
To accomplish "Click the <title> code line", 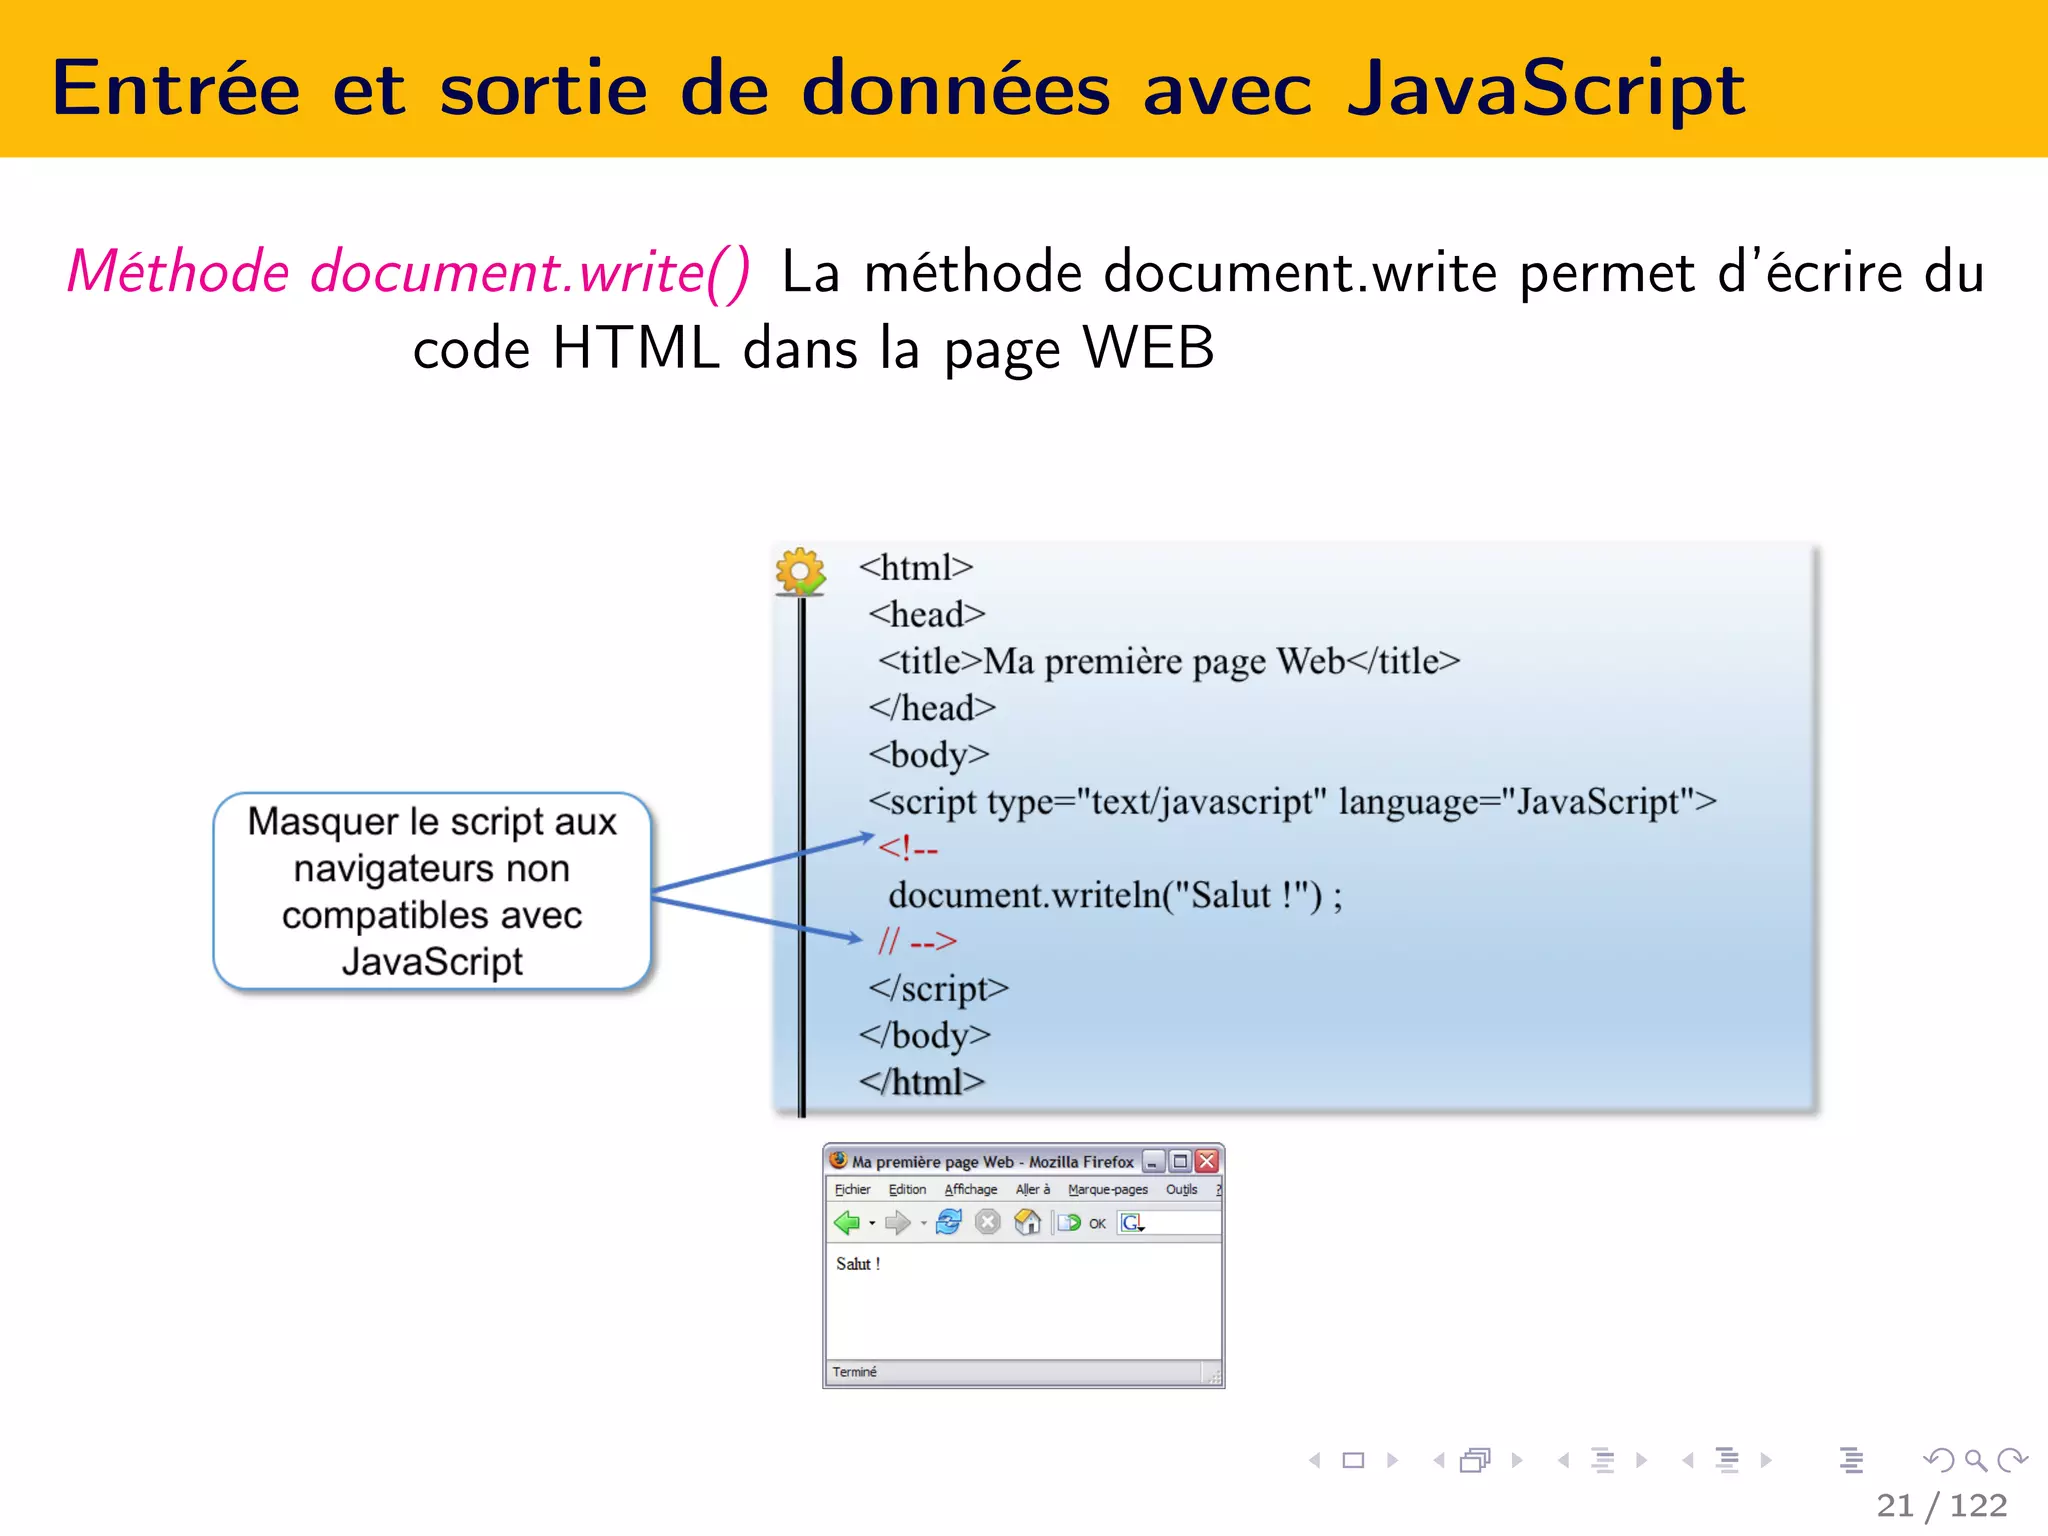I will coord(1169,661).
